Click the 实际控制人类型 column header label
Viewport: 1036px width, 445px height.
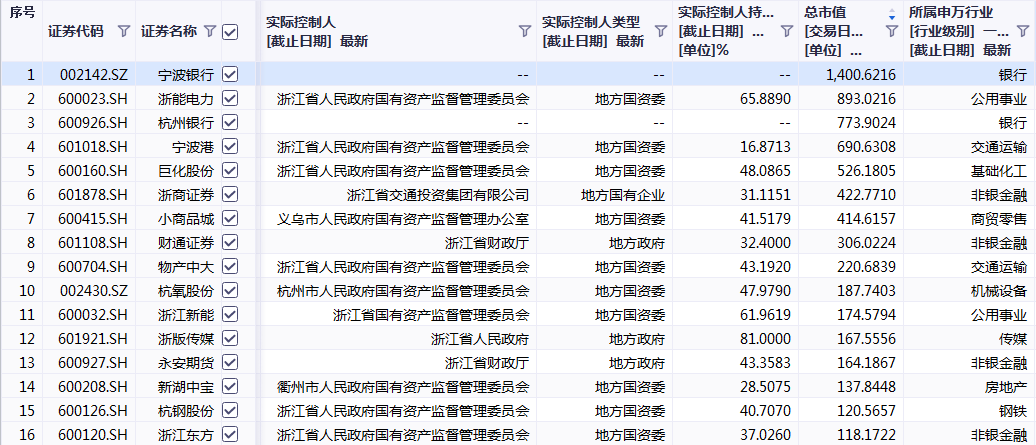pos(591,21)
